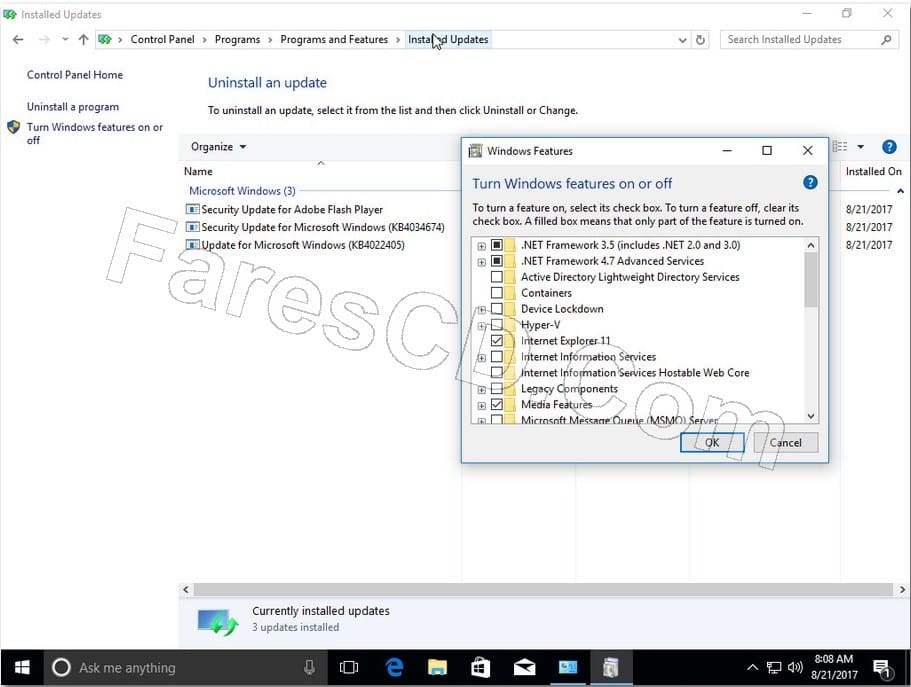Enable Internet Information Services checkbox
This screenshot has width=911, height=687.
tap(497, 356)
